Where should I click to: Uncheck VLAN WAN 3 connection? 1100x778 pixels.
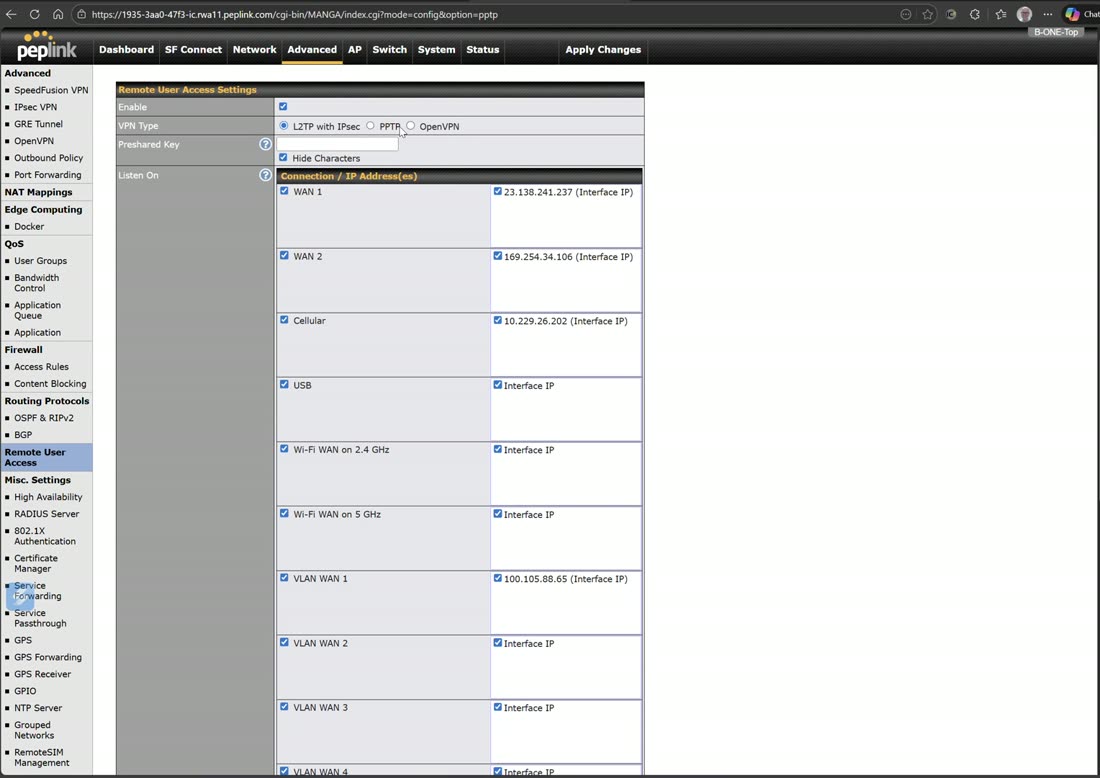284,706
